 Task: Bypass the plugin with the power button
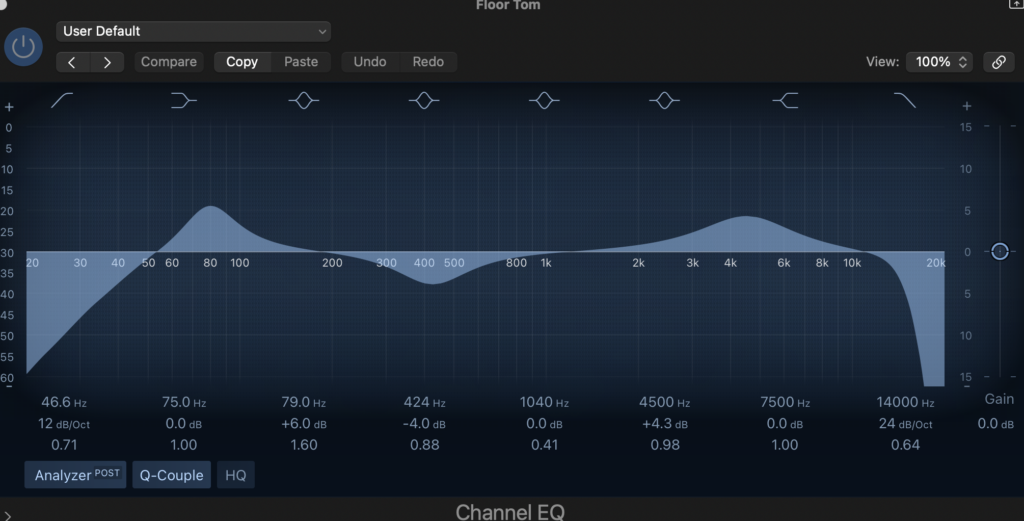pyautogui.click(x=23, y=47)
